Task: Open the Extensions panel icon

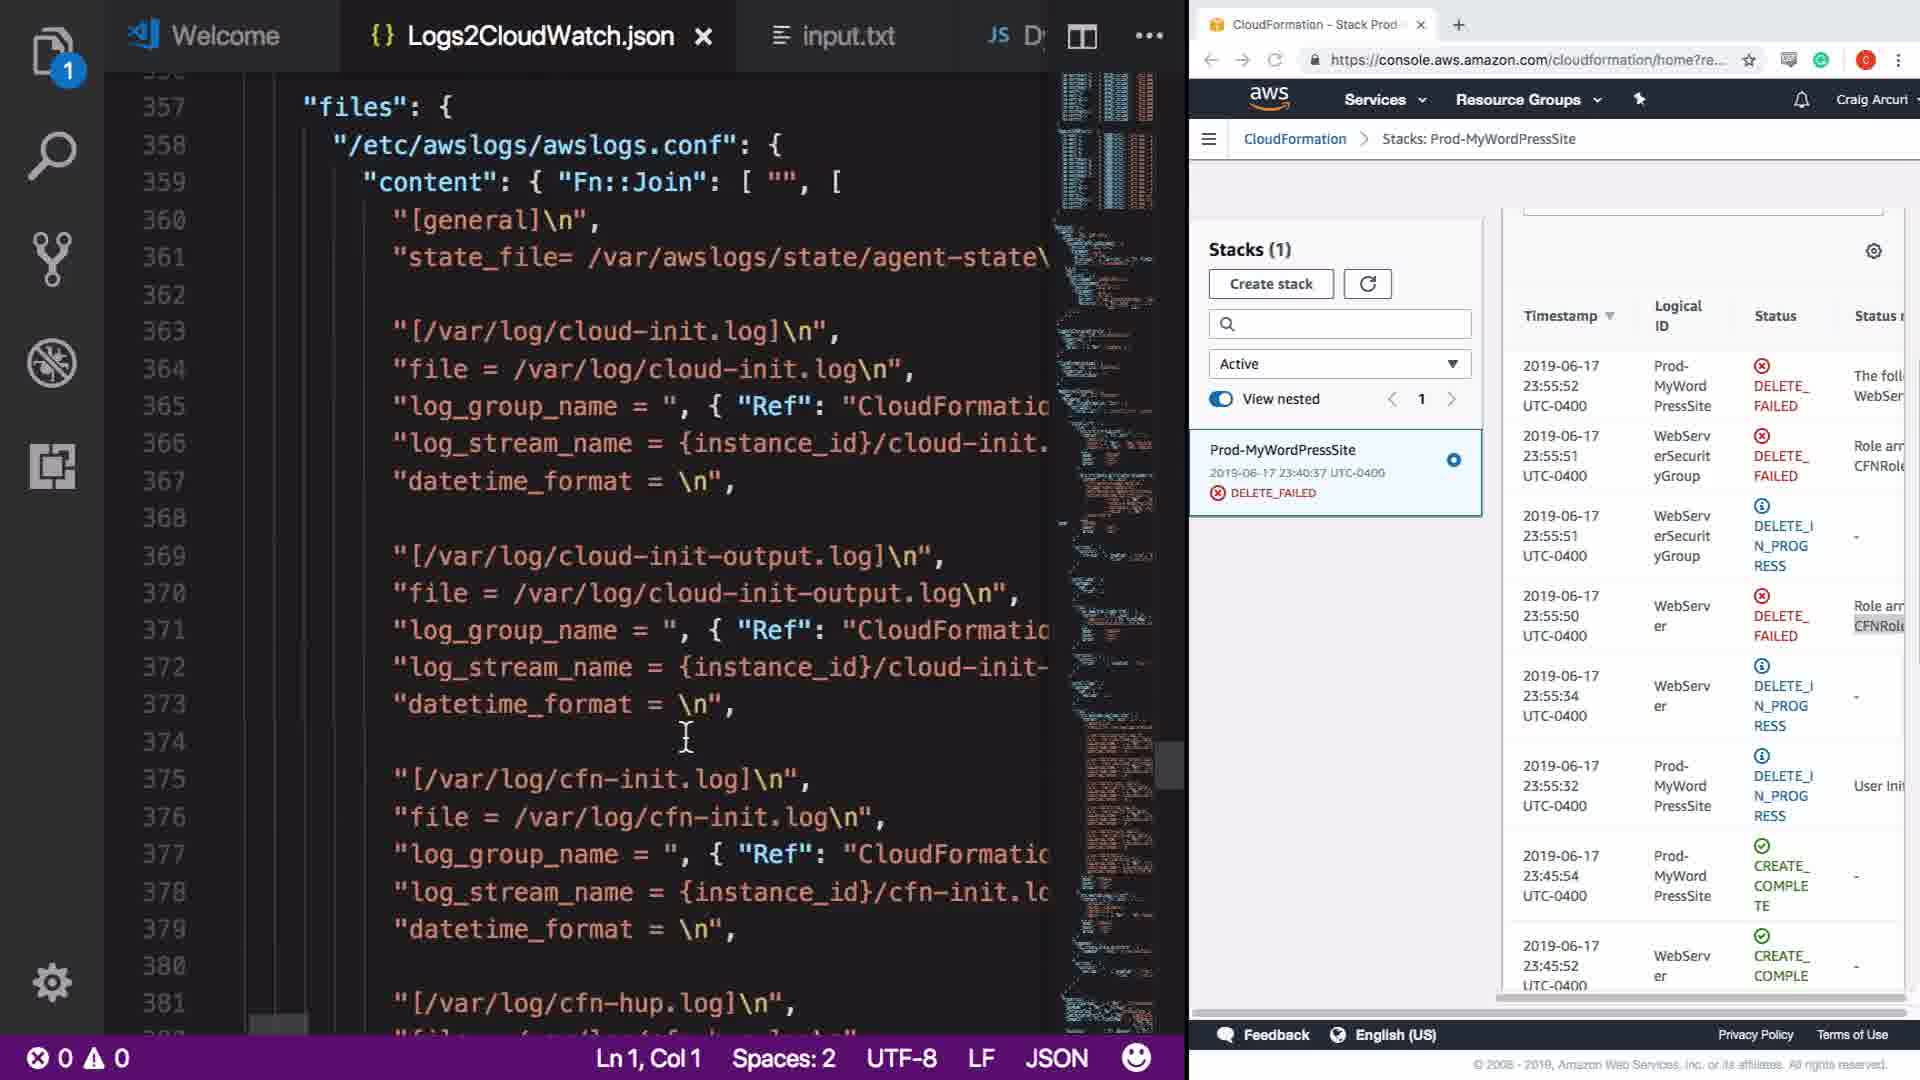Action: 52,466
